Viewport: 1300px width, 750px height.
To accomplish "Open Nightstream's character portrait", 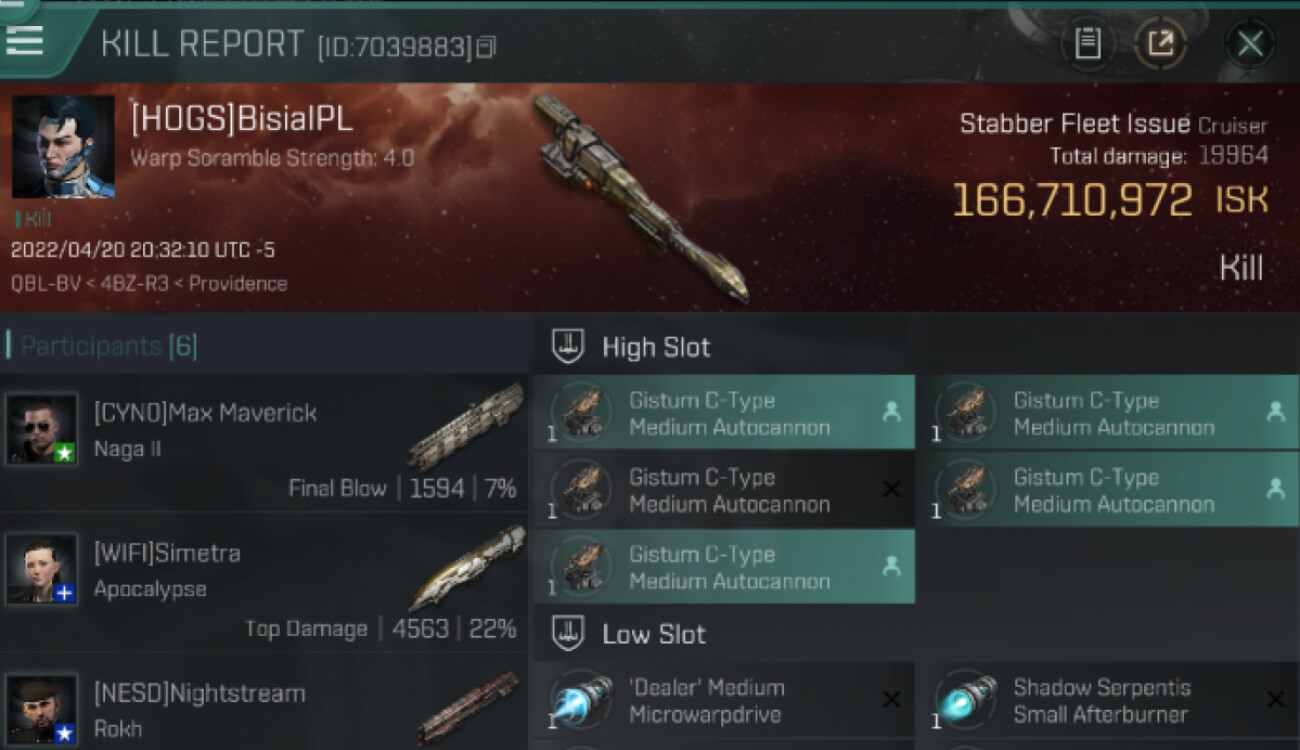I will 41,708.
